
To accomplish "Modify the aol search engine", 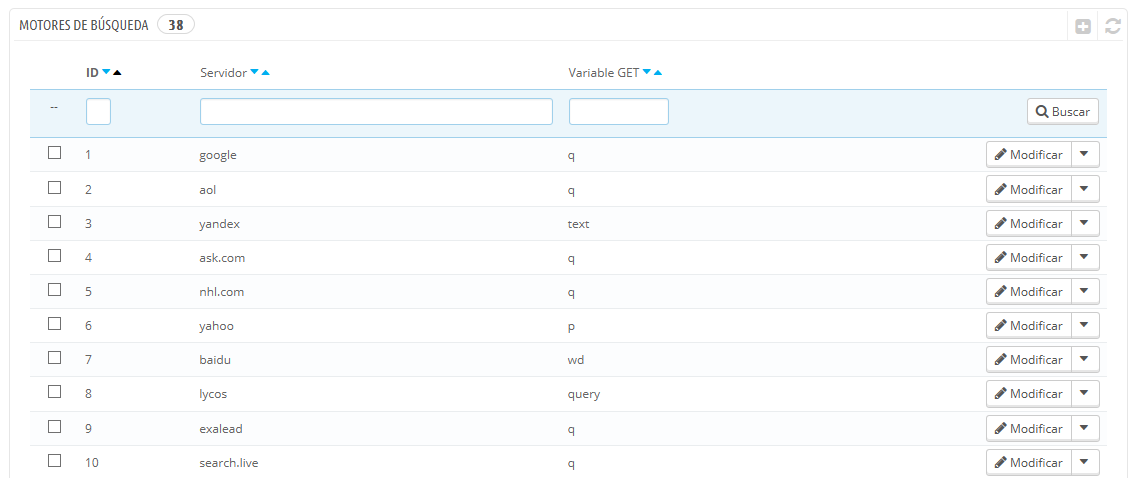I will click(x=1028, y=189).
